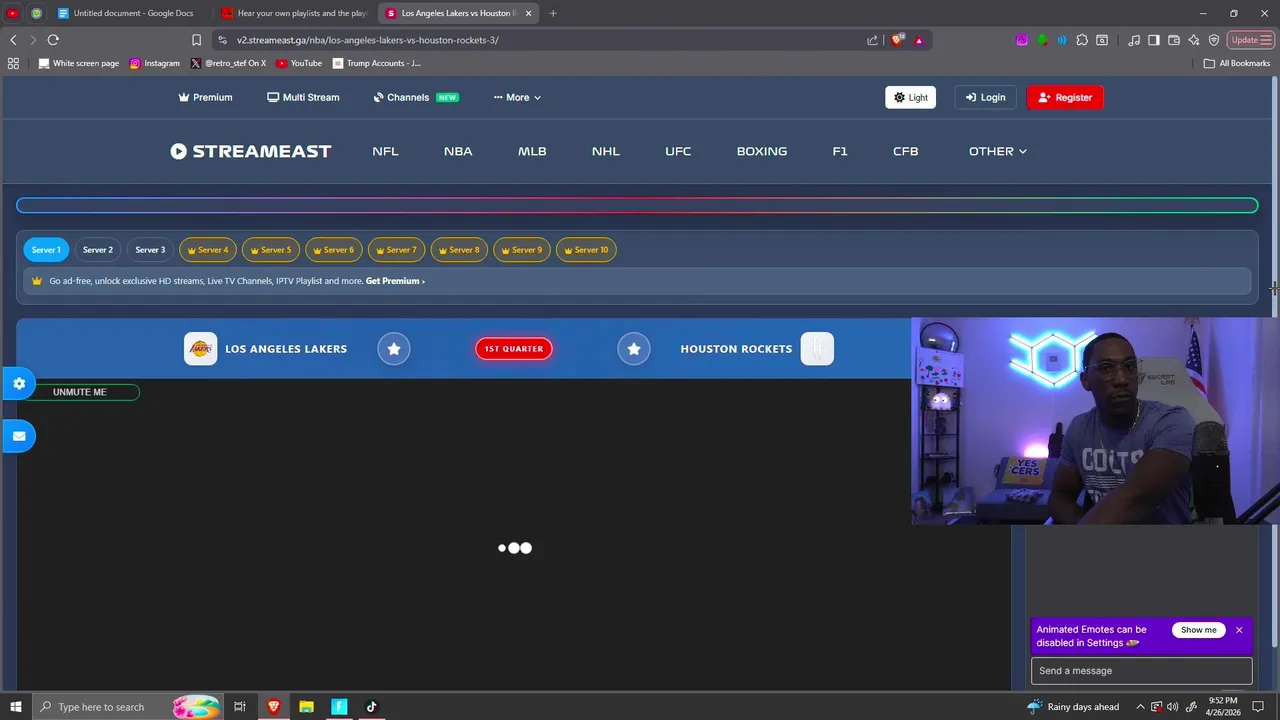
Task: Open Task View in taskbar
Action: 240,707
